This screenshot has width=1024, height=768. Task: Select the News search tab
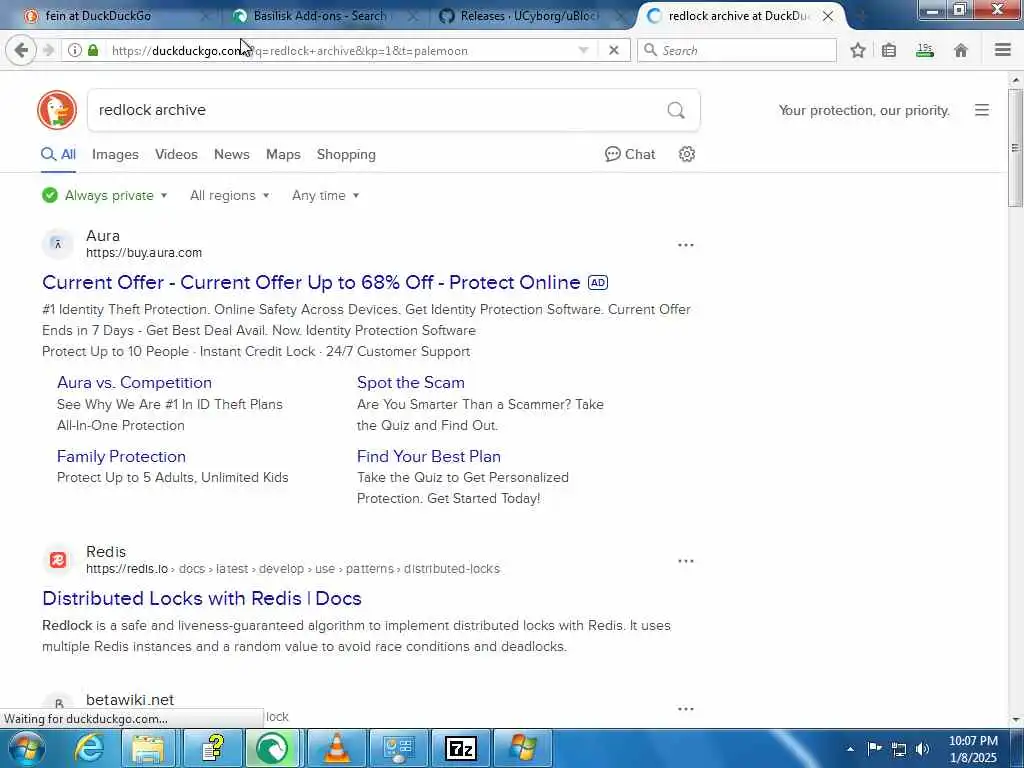click(x=232, y=154)
